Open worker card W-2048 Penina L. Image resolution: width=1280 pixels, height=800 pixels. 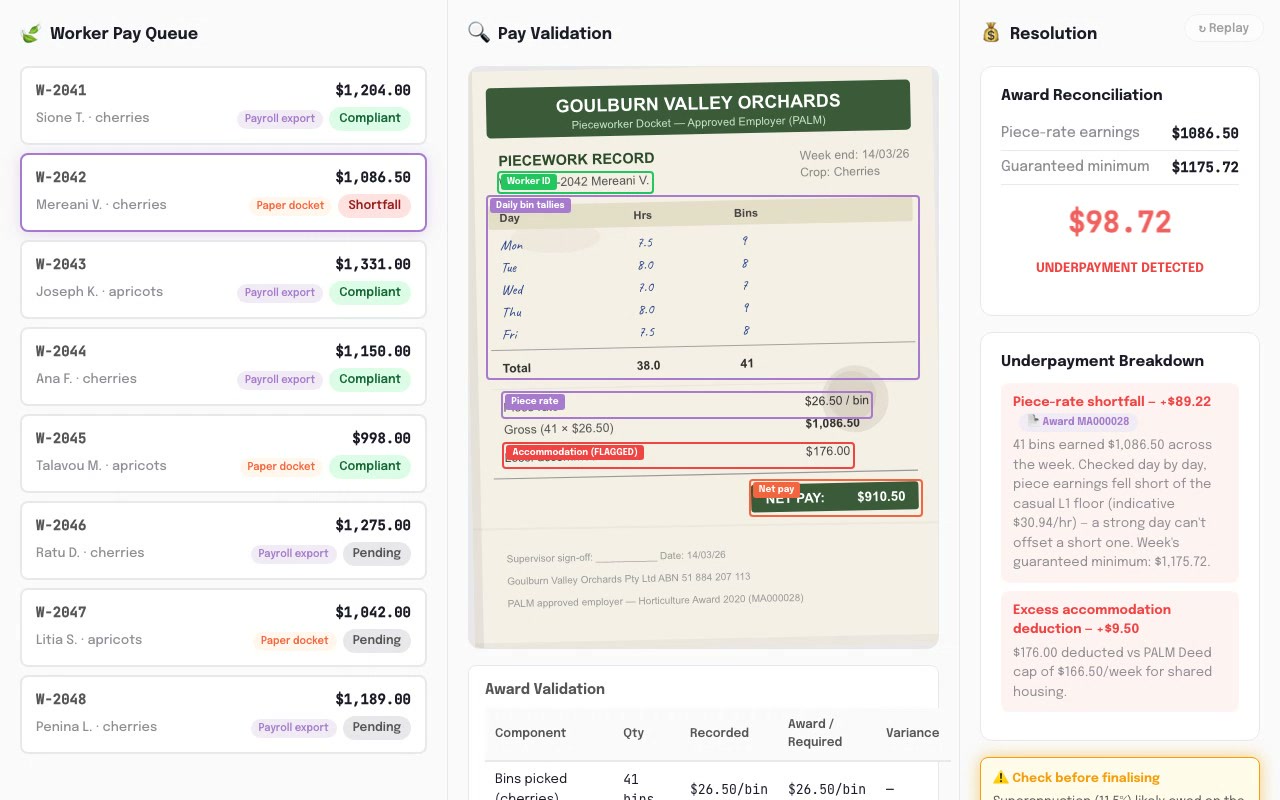[223, 714]
